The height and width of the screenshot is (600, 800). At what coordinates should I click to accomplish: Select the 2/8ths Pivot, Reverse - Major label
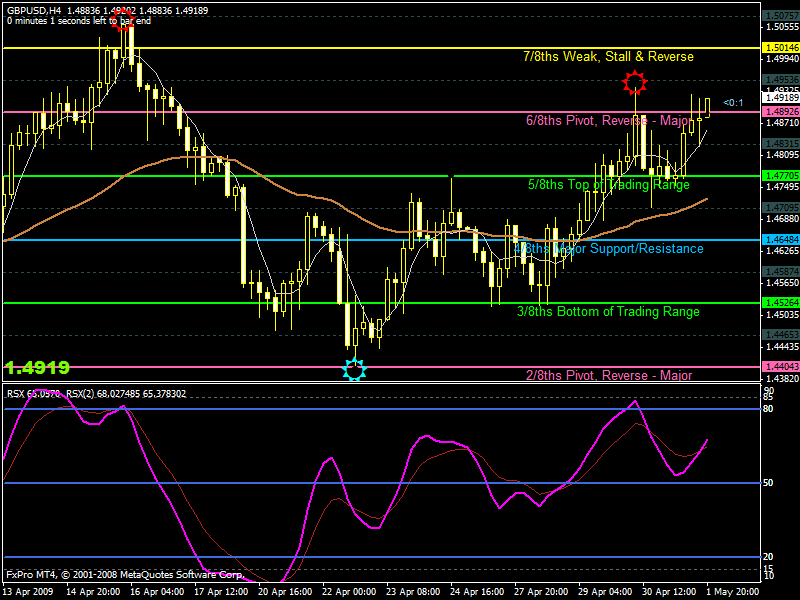[x=609, y=376]
